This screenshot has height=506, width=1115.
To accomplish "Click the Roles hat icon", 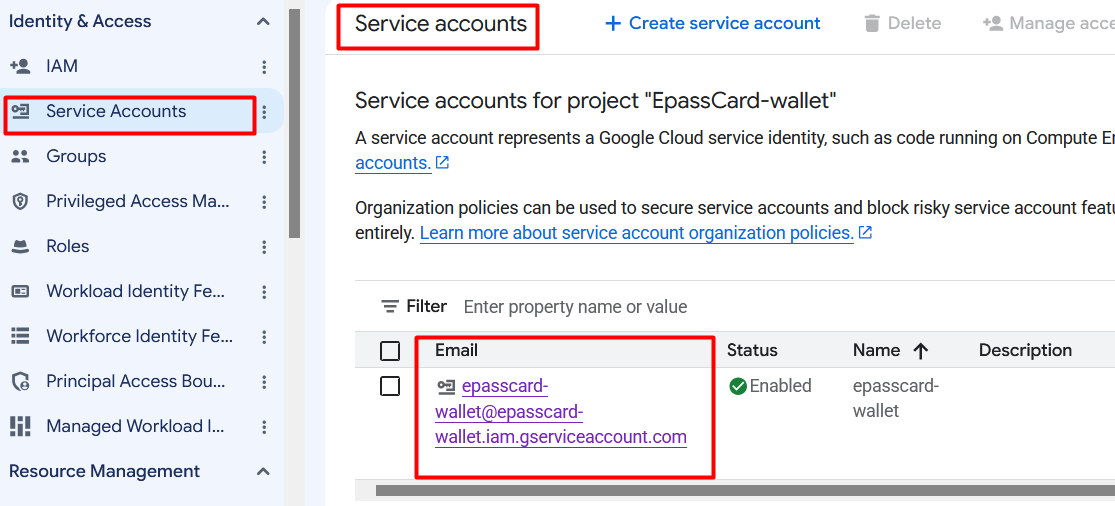I will (x=21, y=247).
